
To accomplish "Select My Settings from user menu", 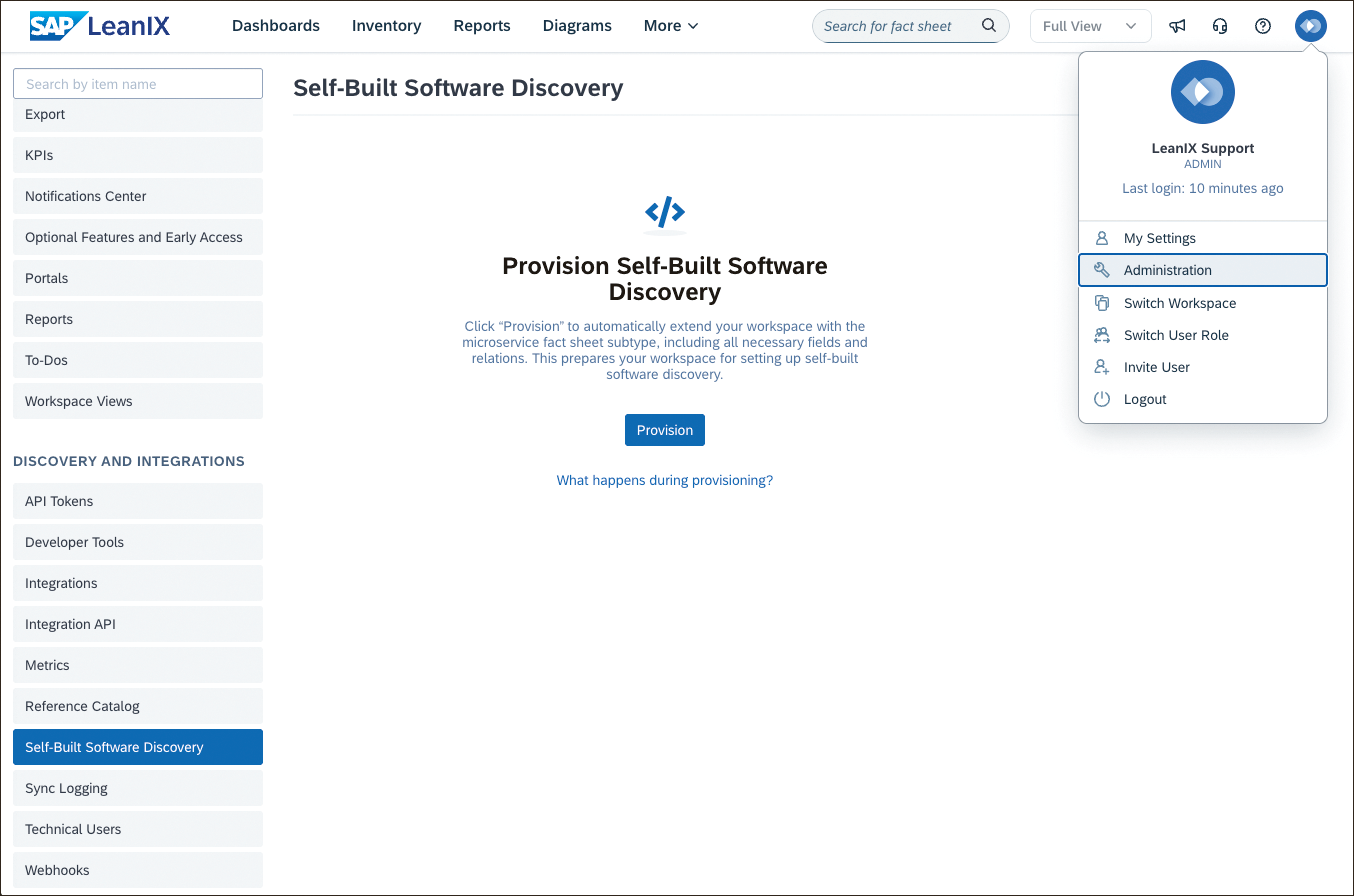I will click(x=1203, y=238).
